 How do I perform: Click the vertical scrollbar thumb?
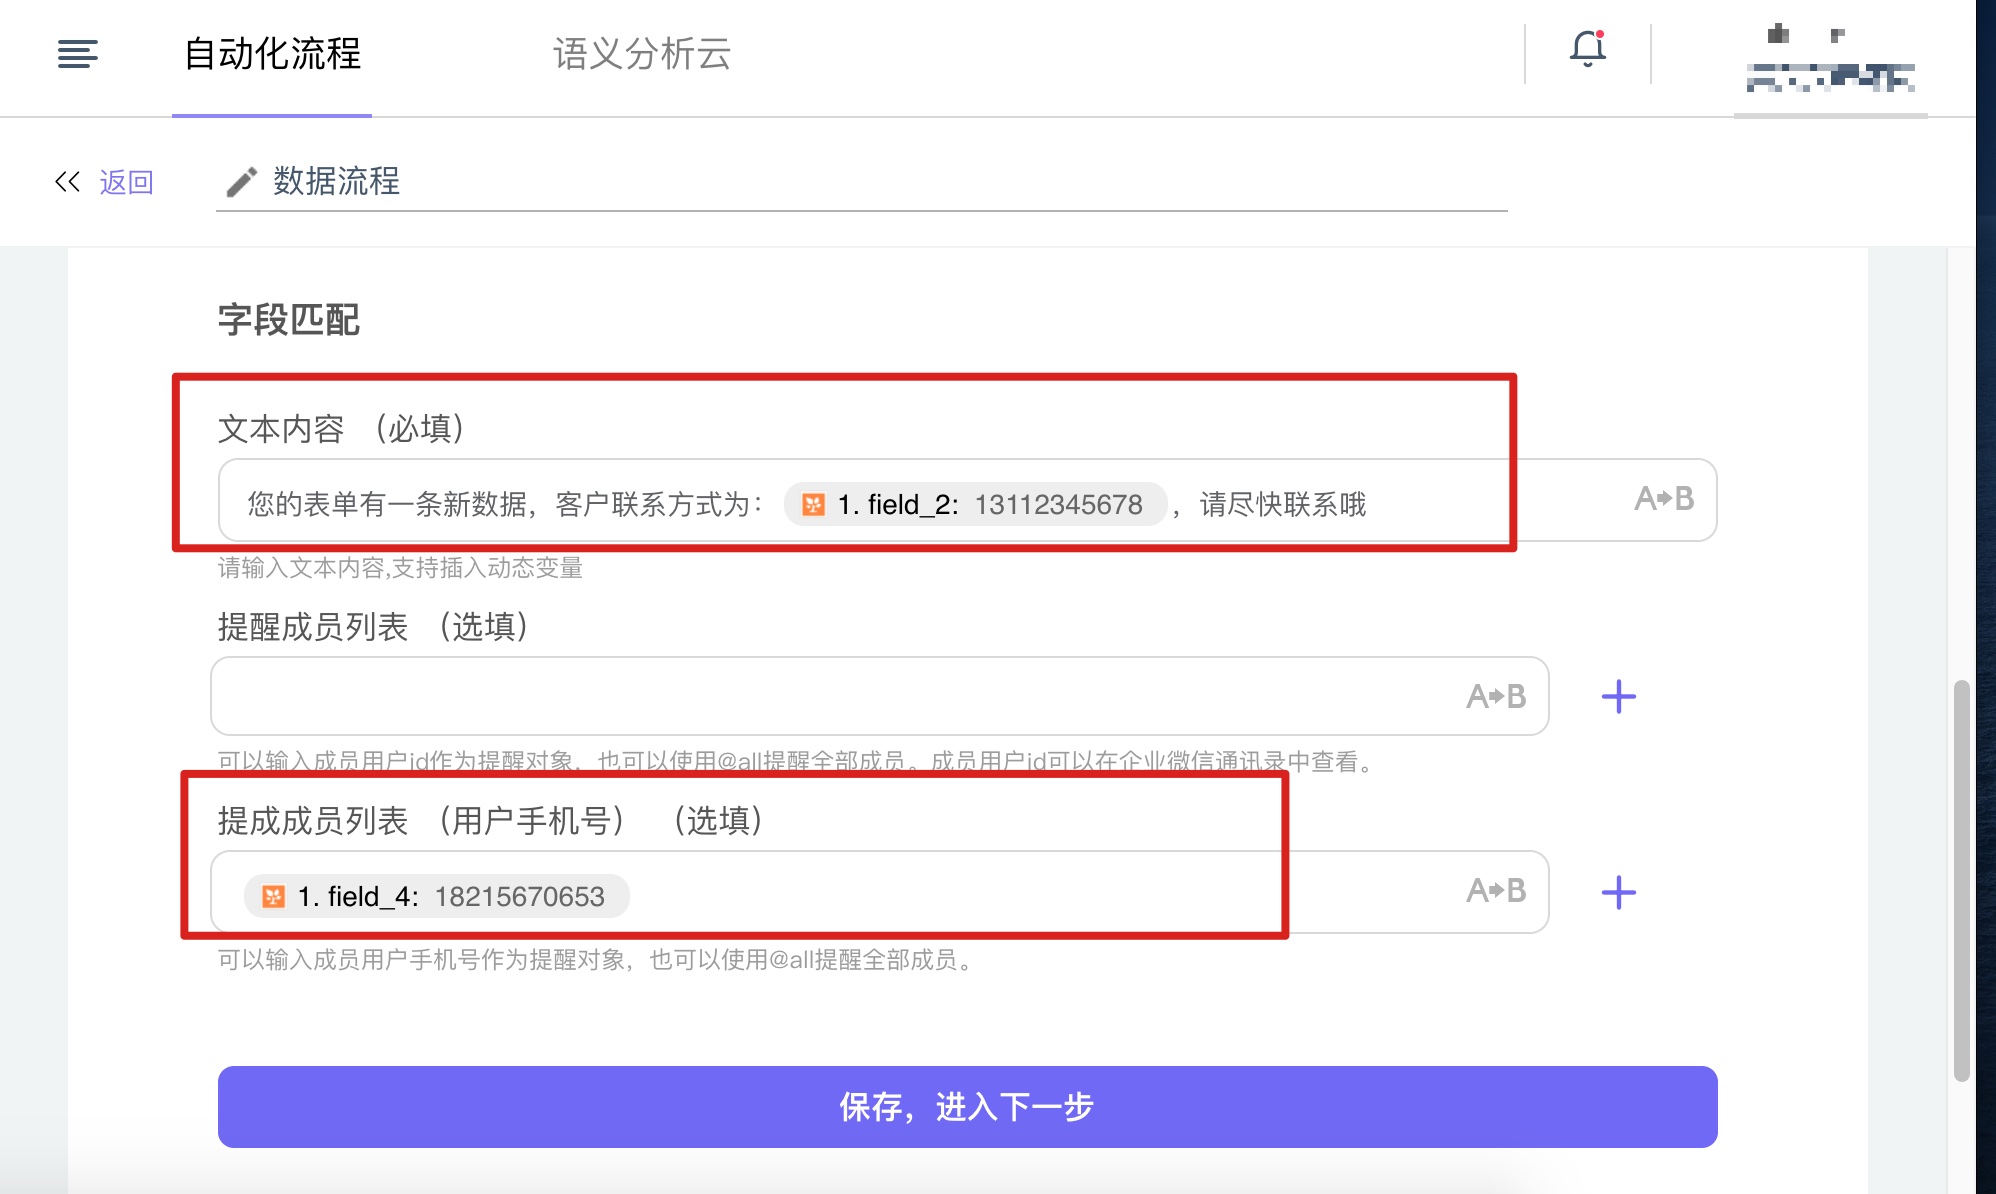pos(1962,880)
